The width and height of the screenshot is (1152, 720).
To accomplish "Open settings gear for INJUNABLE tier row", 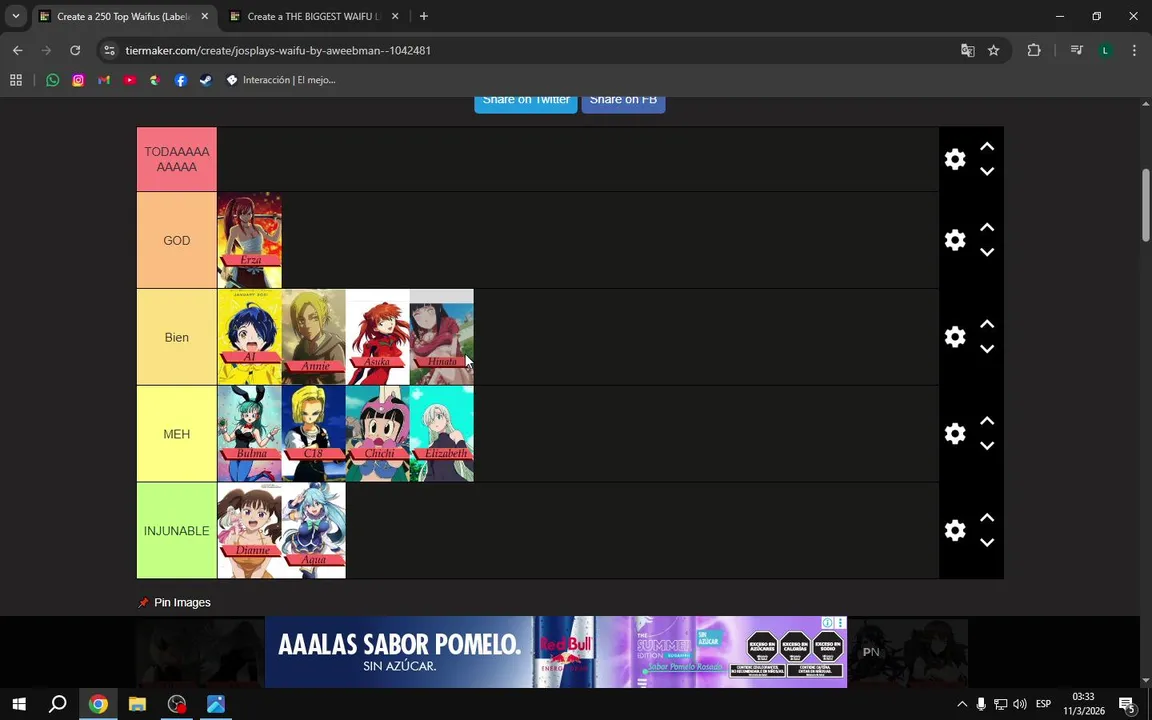I will tap(954, 530).
